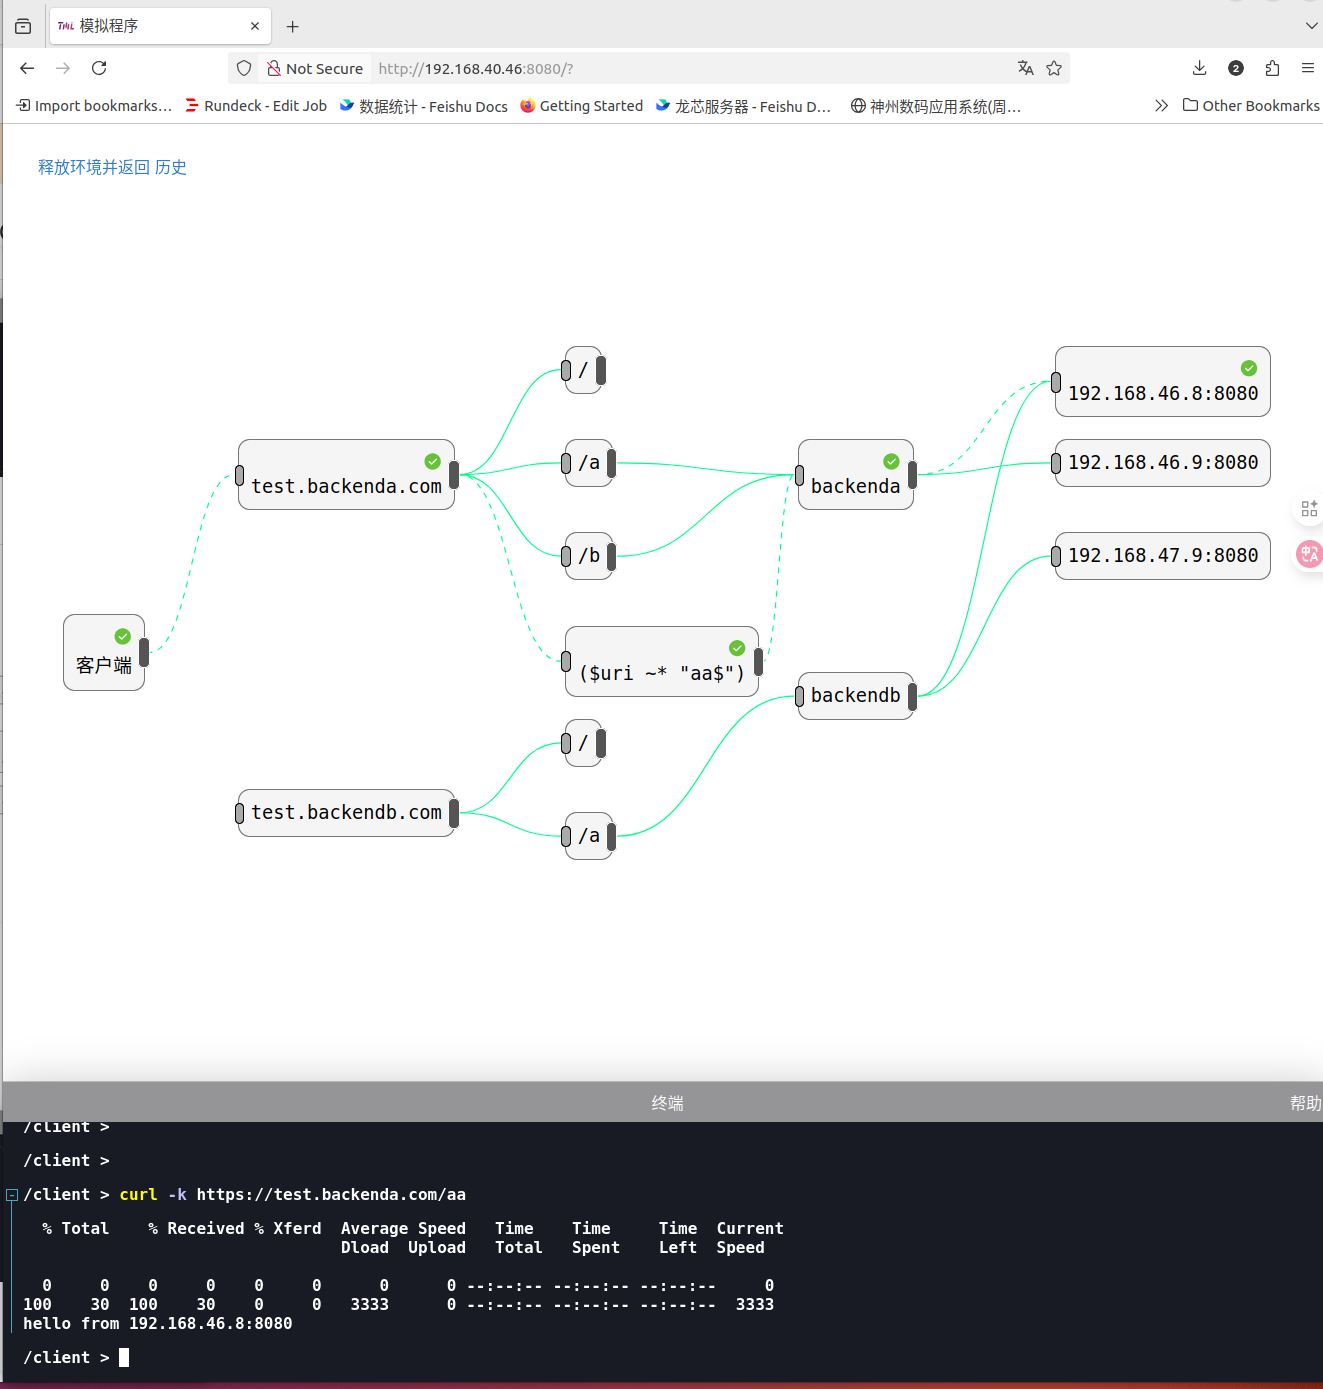Click green check on 192.168.46.8:8080 node
The height and width of the screenshot is (1389, 1323).
tap(1248, 368)
